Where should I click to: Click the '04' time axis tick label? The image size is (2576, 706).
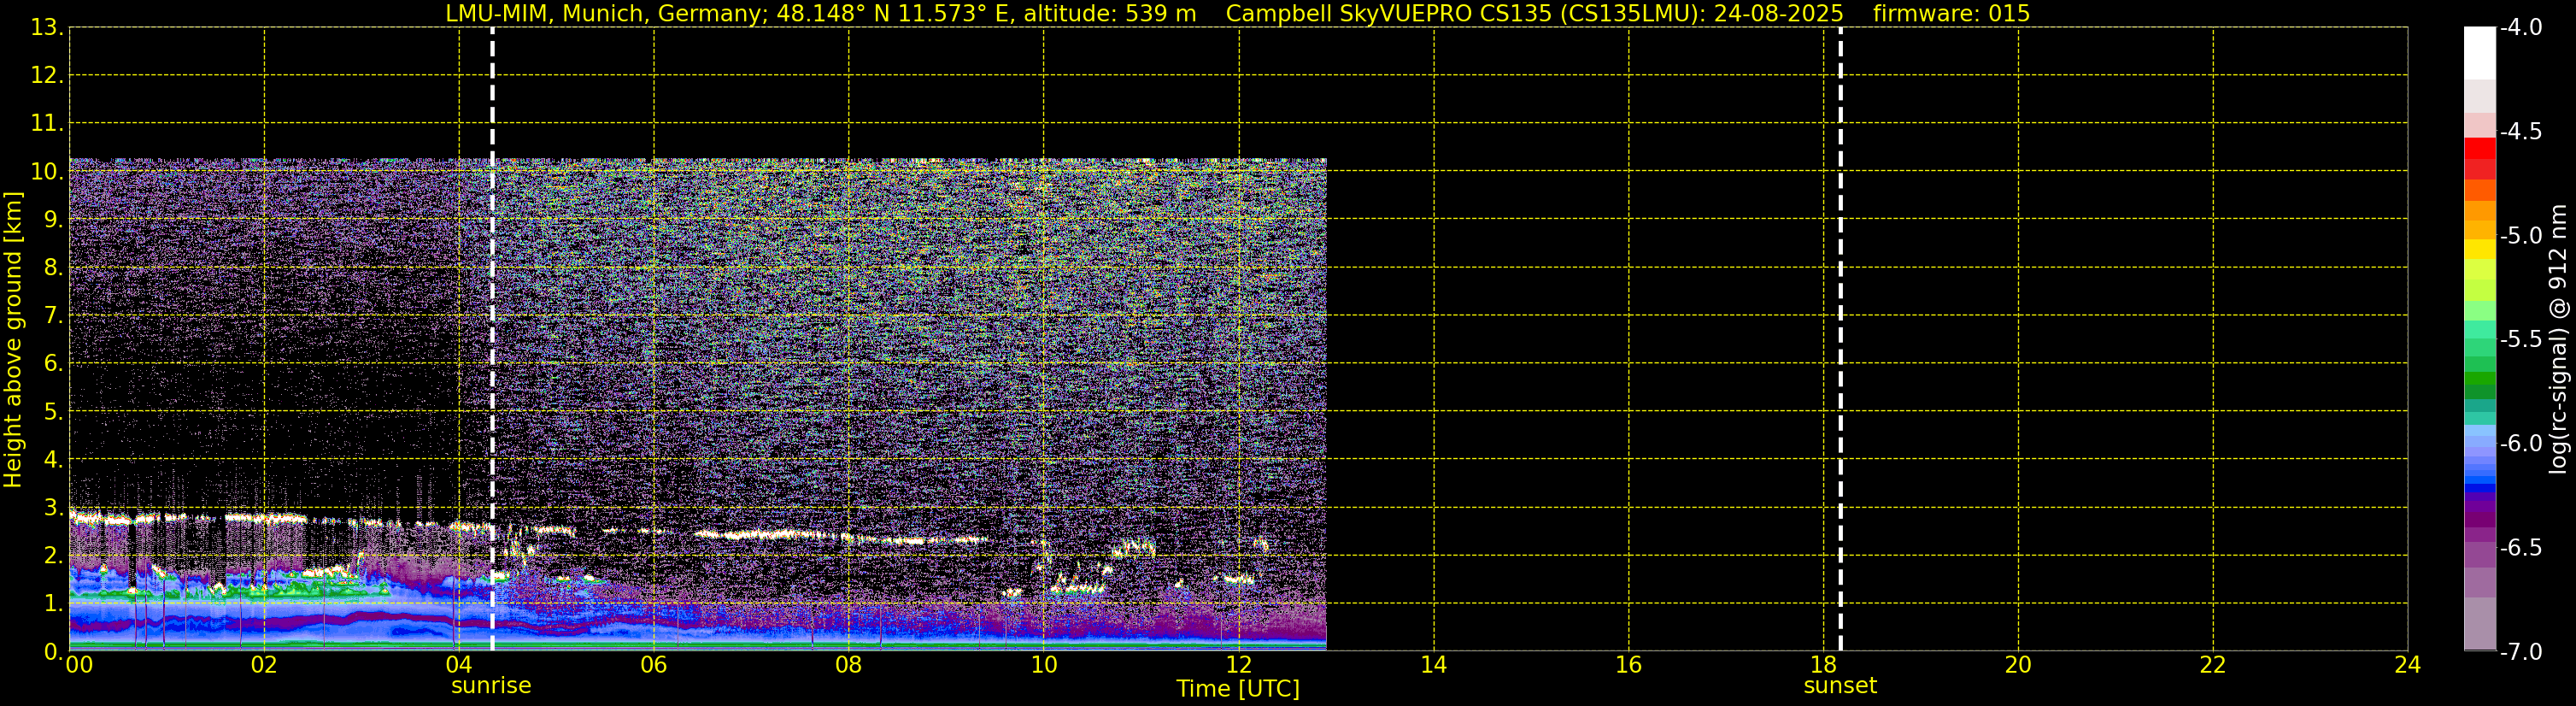tap(459, 666)
